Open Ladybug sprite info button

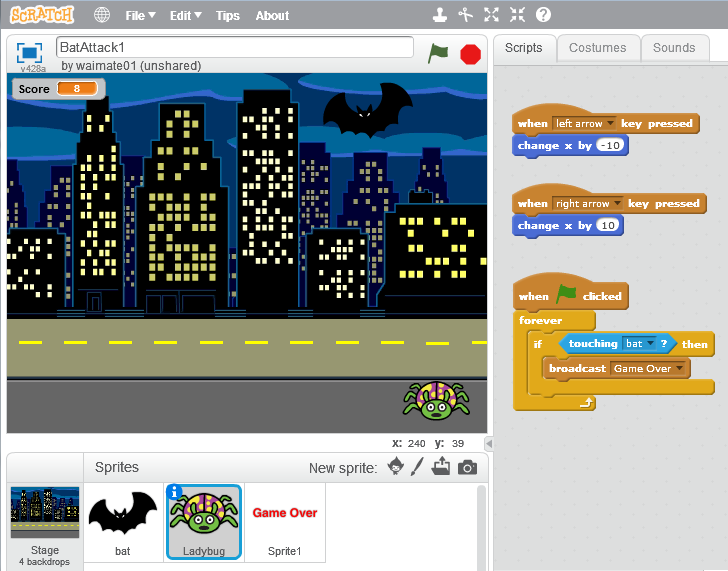175,491
